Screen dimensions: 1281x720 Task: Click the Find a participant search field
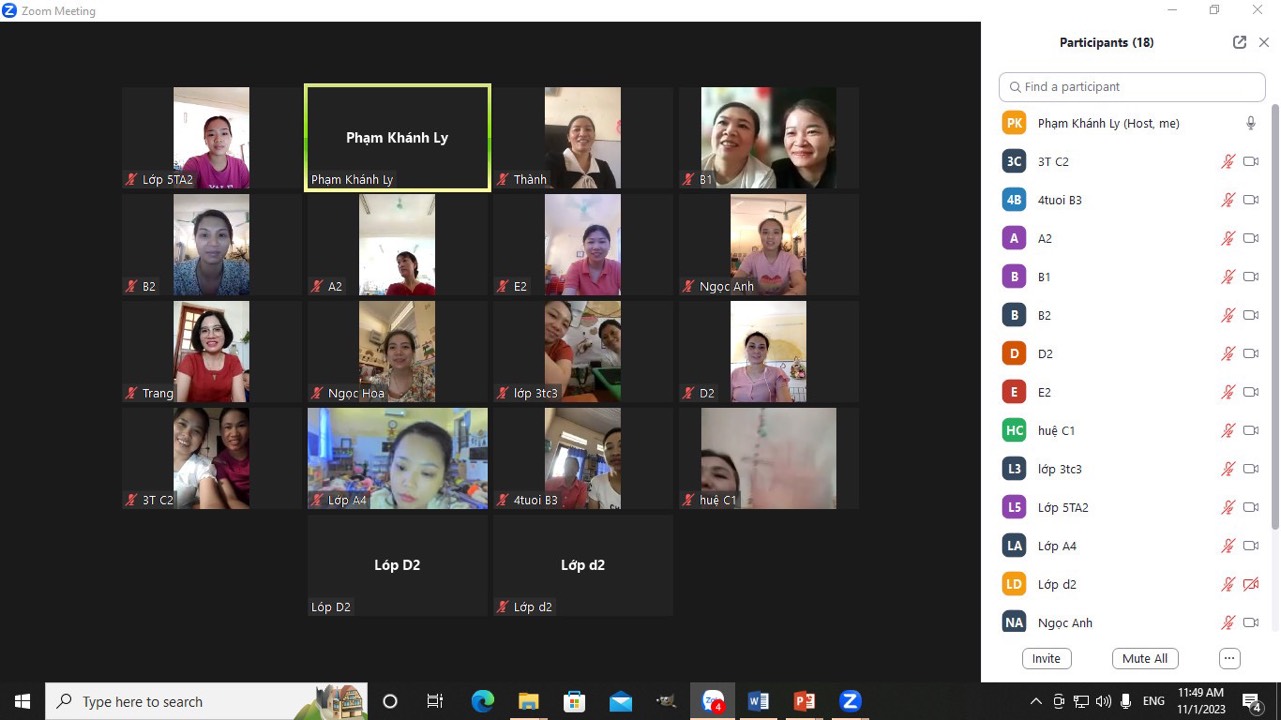click(x=1132, y=87)
